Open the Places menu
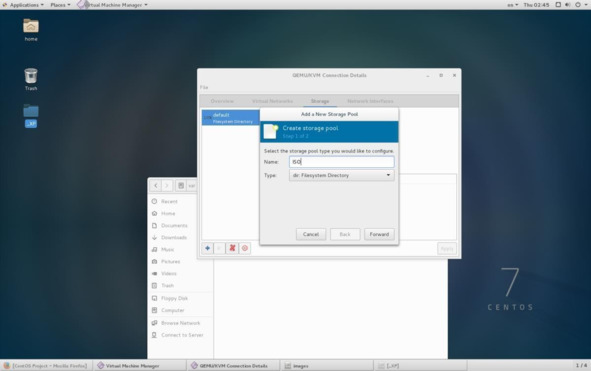The width and height of the screenshot is (591, 371). click(x=60, y=5)
